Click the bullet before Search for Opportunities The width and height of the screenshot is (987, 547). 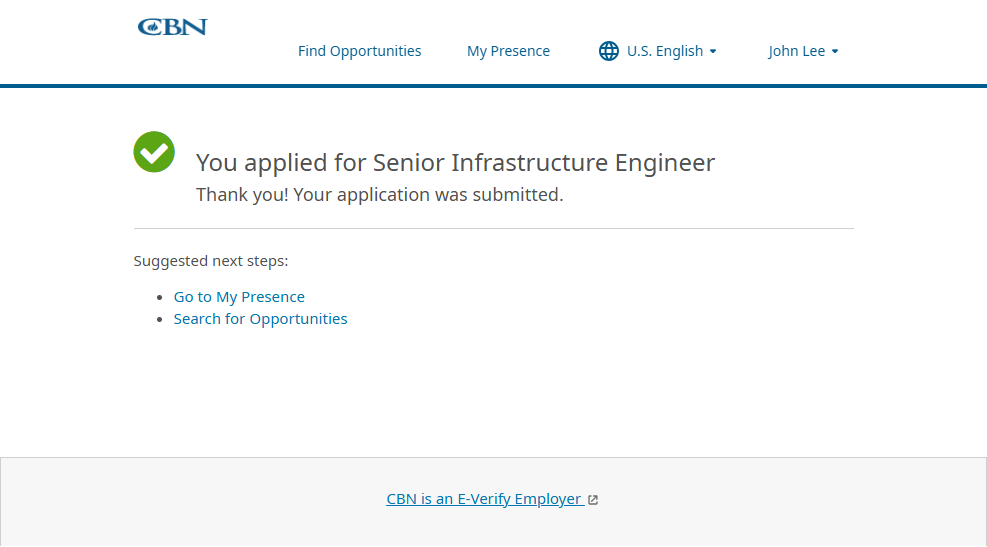tap(161, 320)
